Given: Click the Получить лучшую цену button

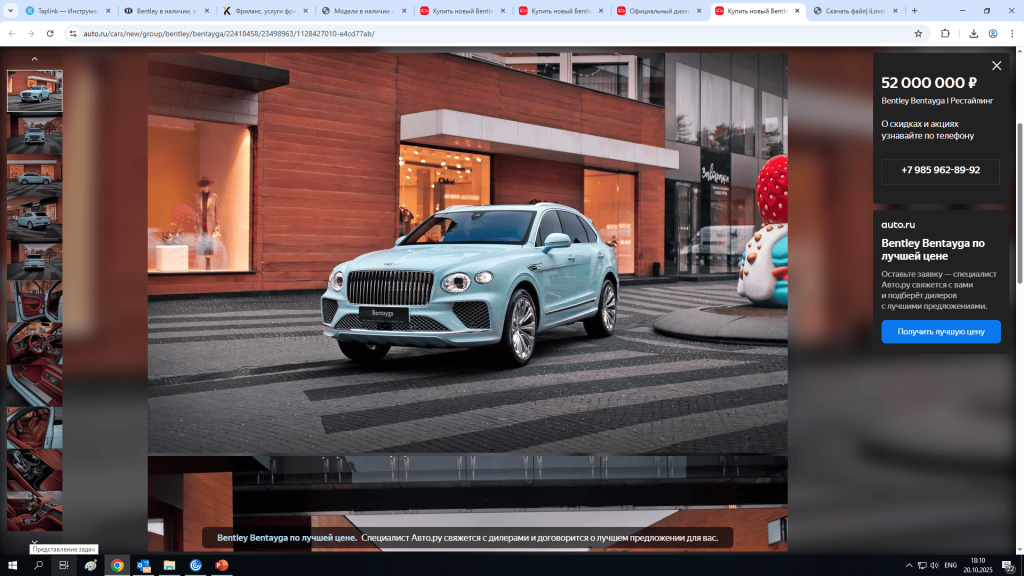Looking at the screenshot, I should [940, 331].
